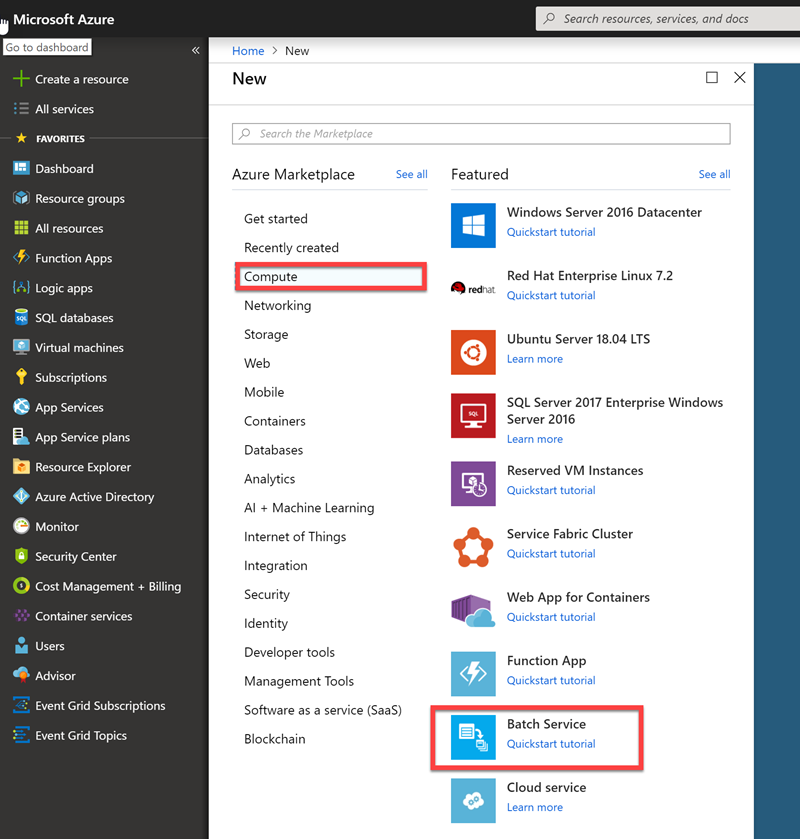
Task: Click the Users person icon
Action: [x=21, y=645]
